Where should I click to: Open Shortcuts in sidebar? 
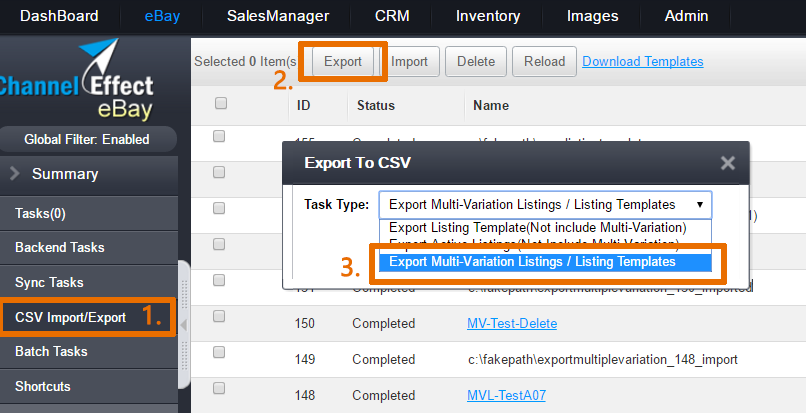click(88, 386)
